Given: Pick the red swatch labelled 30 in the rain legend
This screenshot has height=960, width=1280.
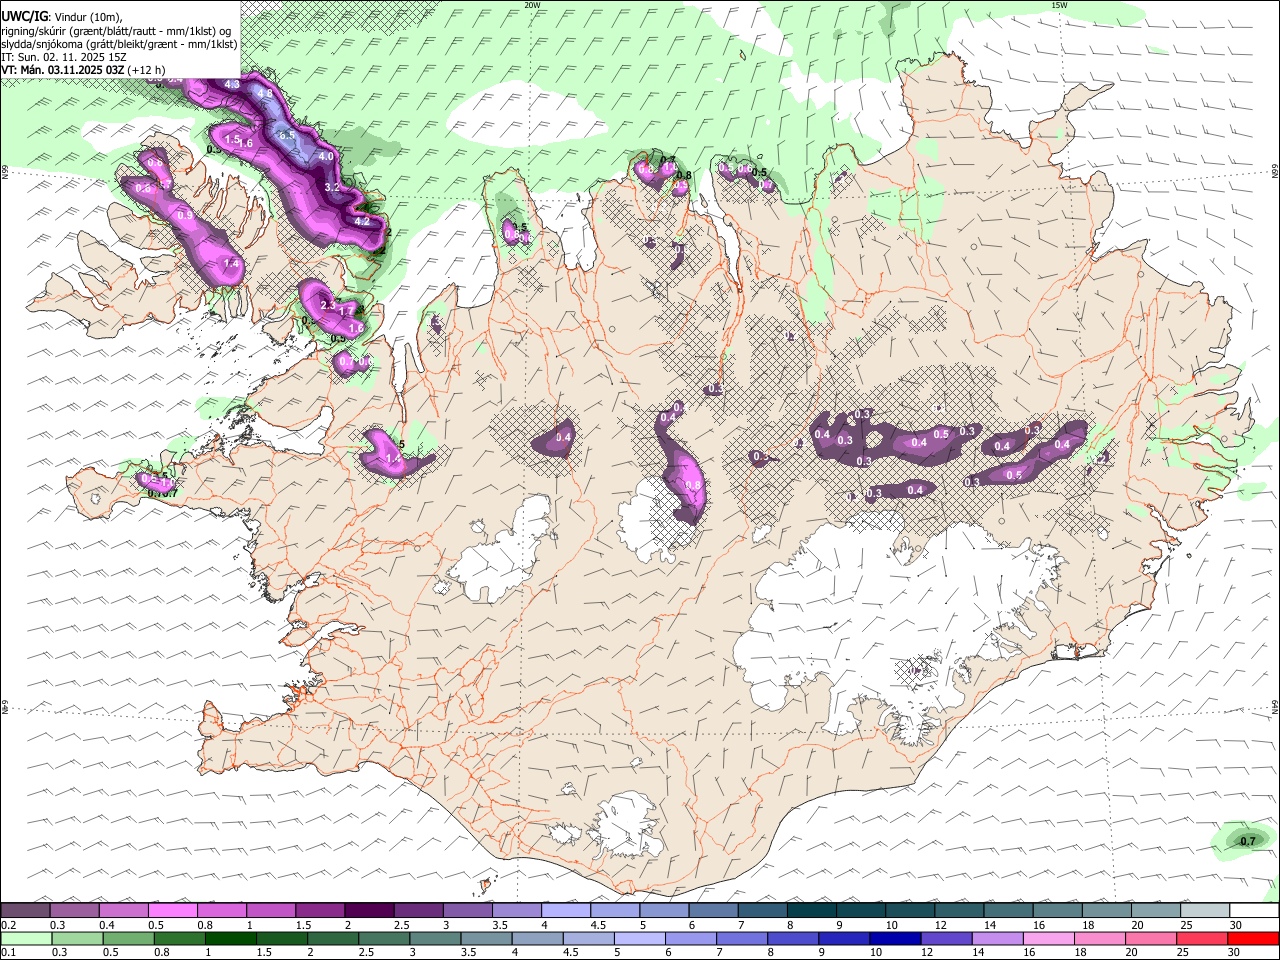Looking at the screenshot, I should (x=1253, y=939).
